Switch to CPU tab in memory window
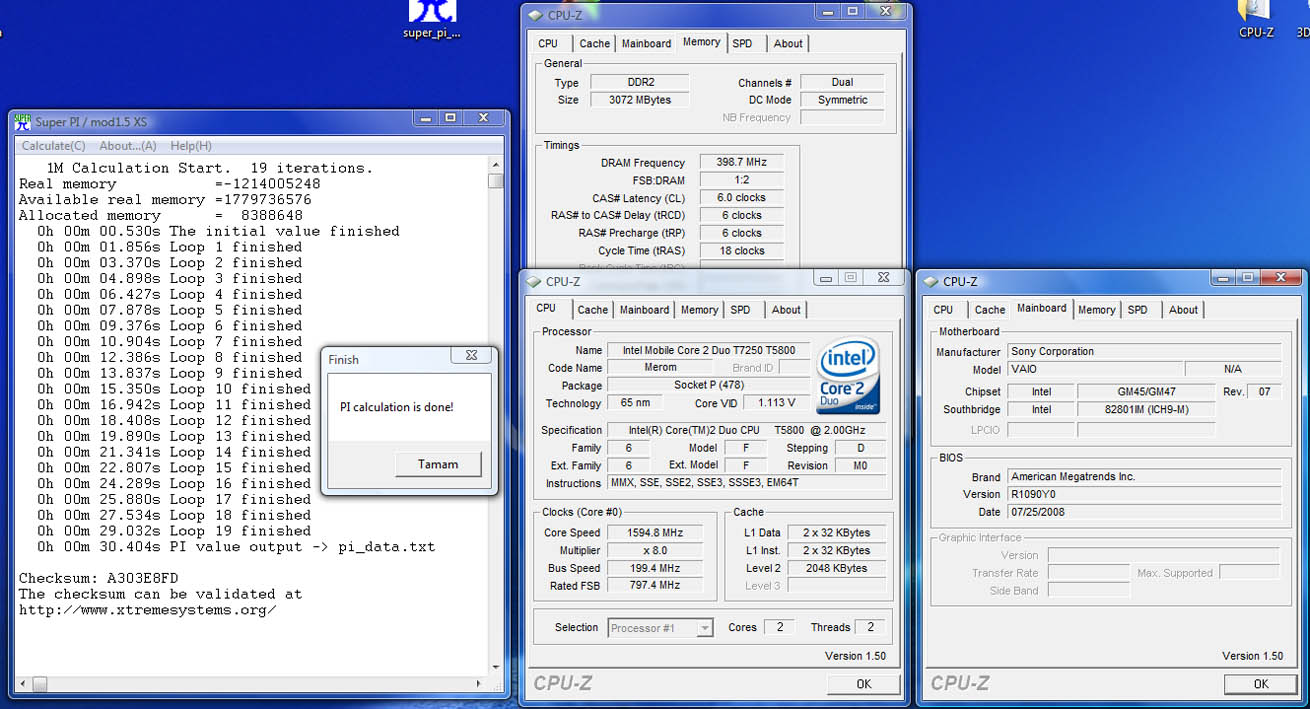Viewport: 1310px width, 709px height. (548, 43)
